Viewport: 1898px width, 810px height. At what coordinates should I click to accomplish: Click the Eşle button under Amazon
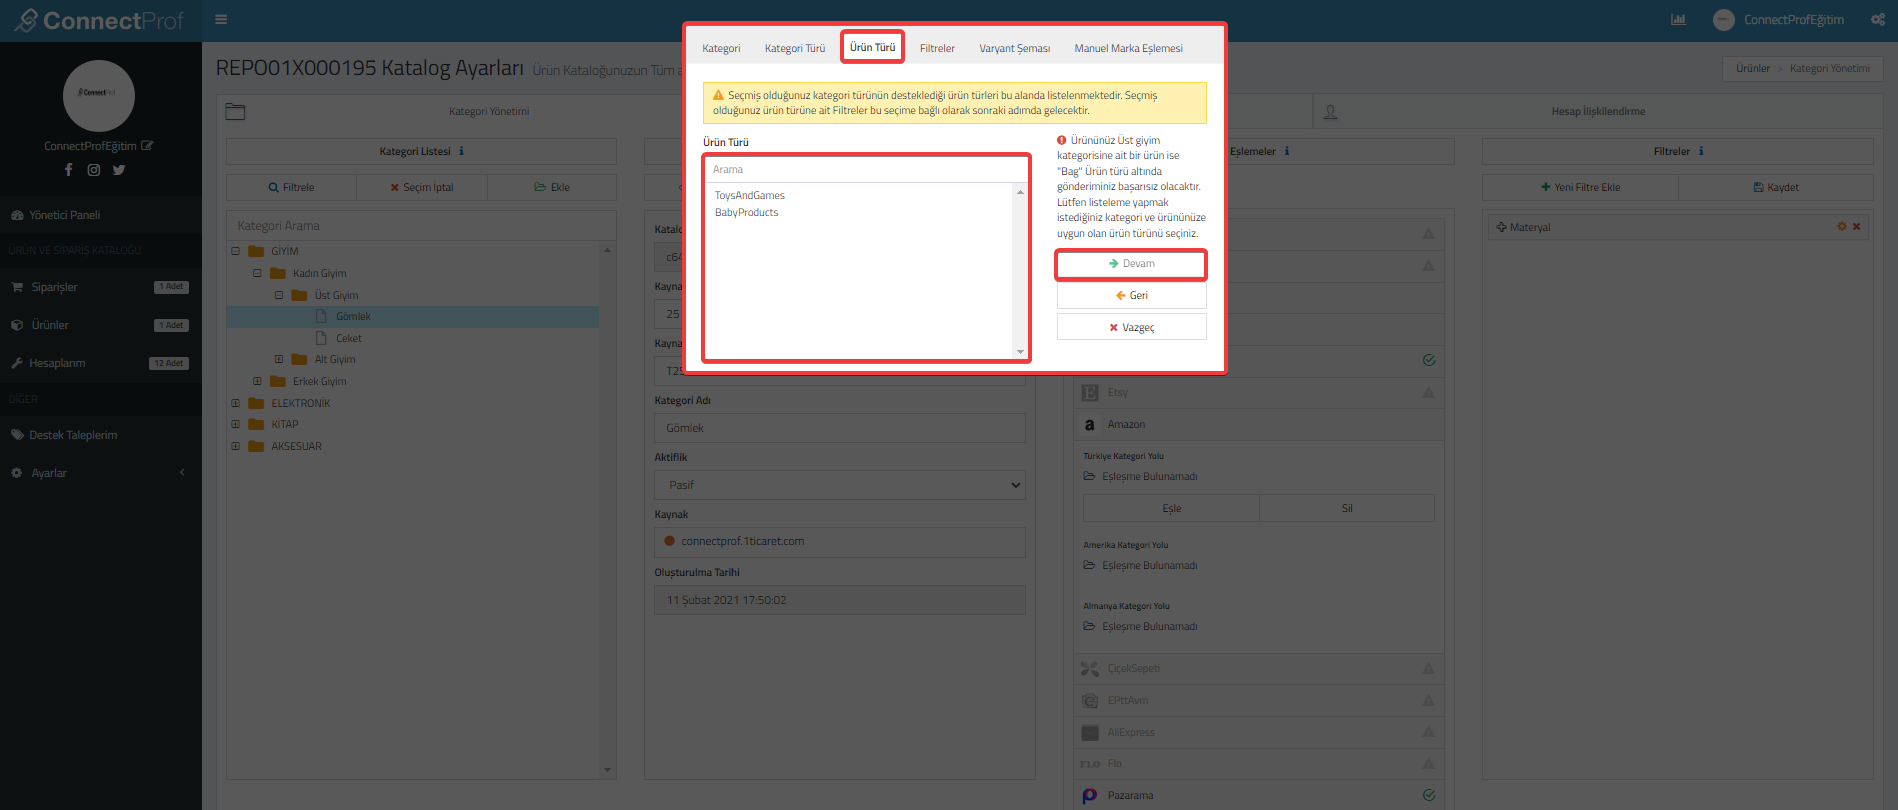1171,509
